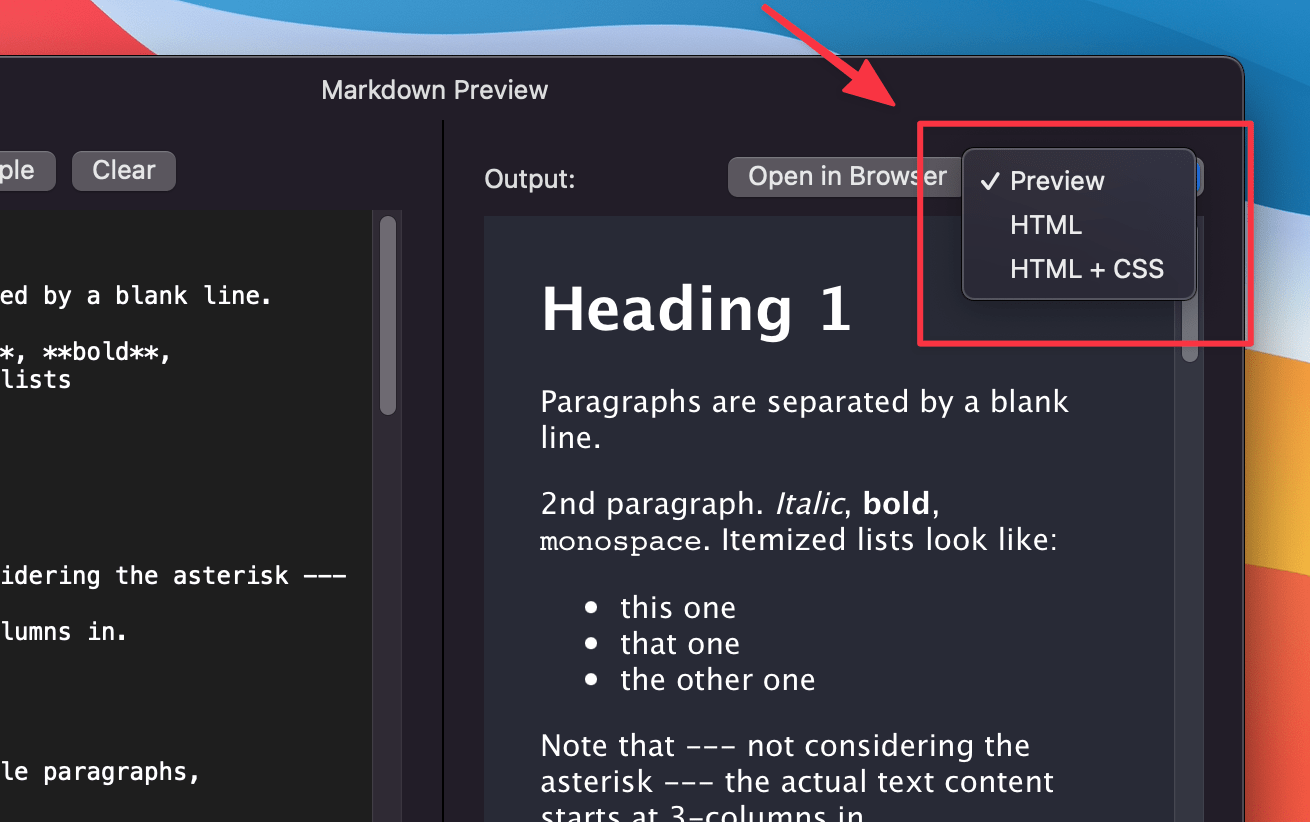
Task: Switch output format to HTML
Action: tap(1046, 225)
